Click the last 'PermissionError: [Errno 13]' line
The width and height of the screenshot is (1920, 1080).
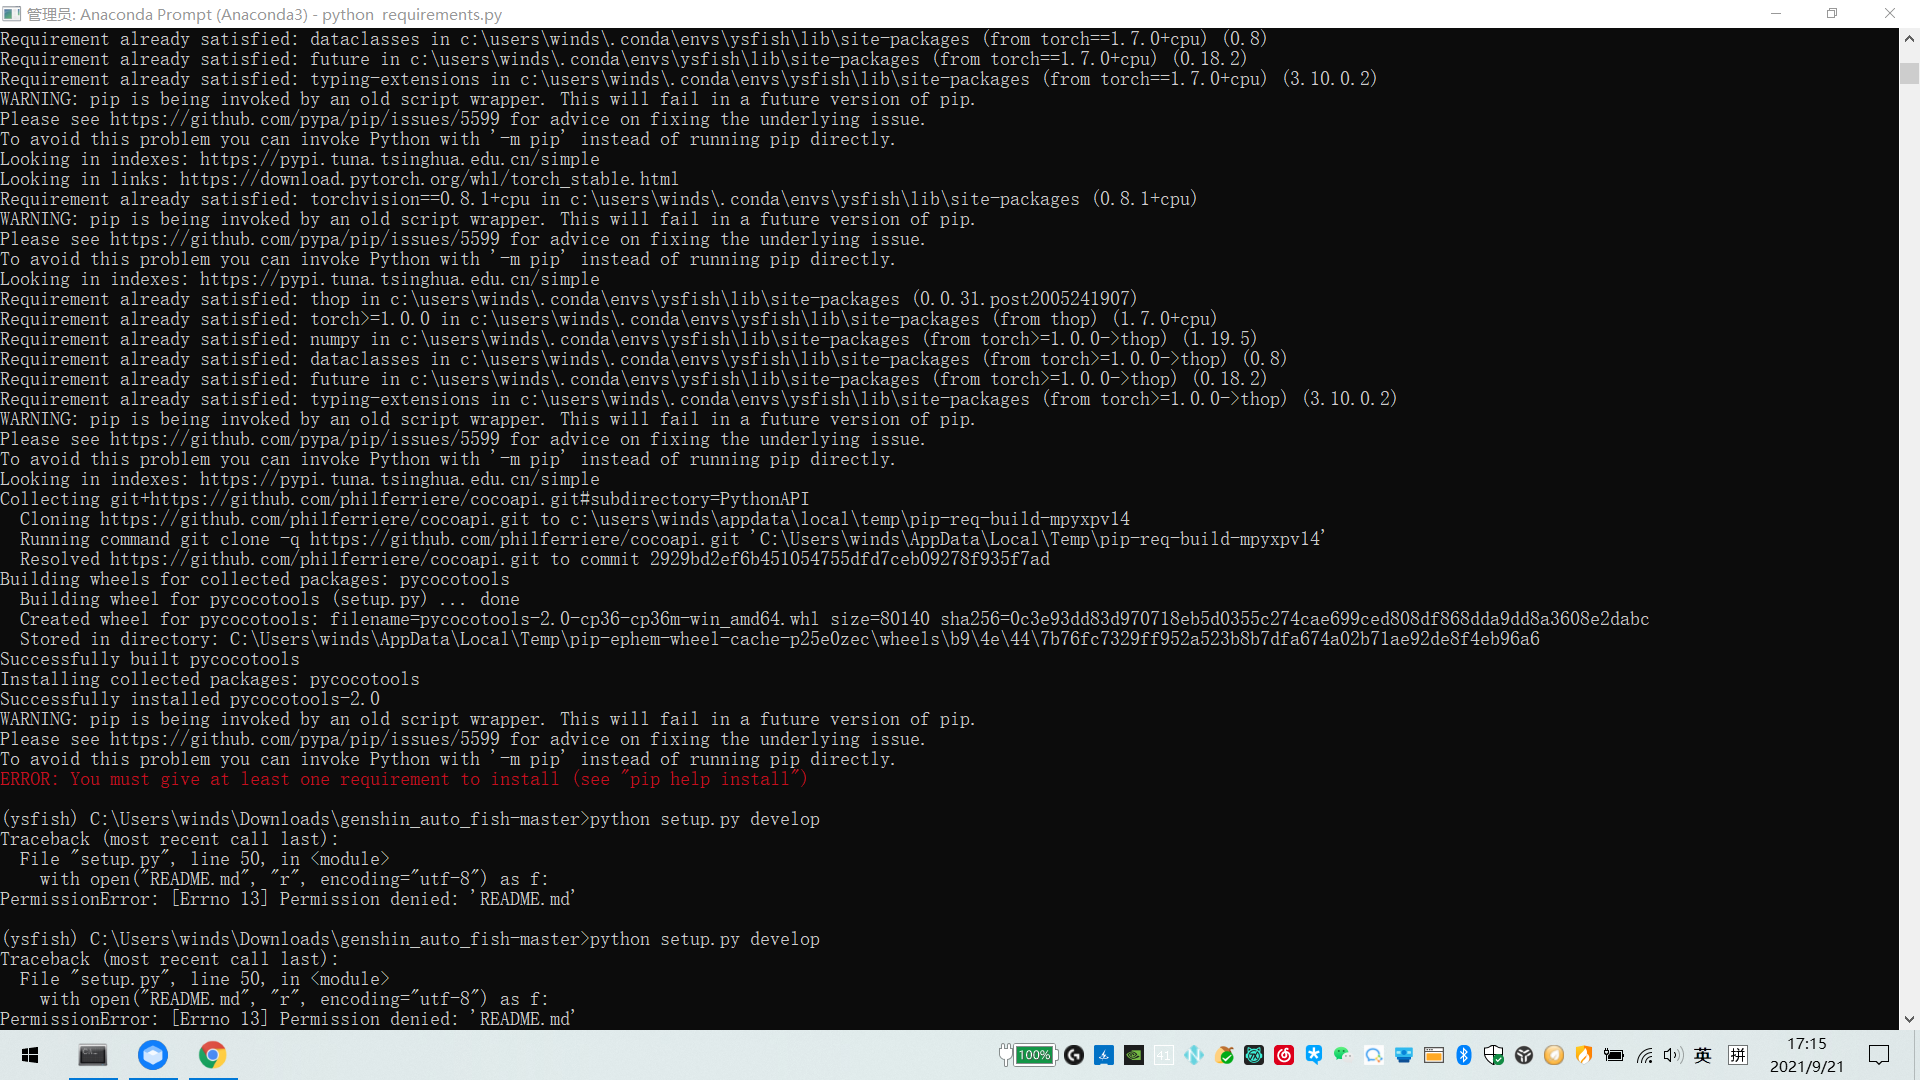pos(288,1019)
